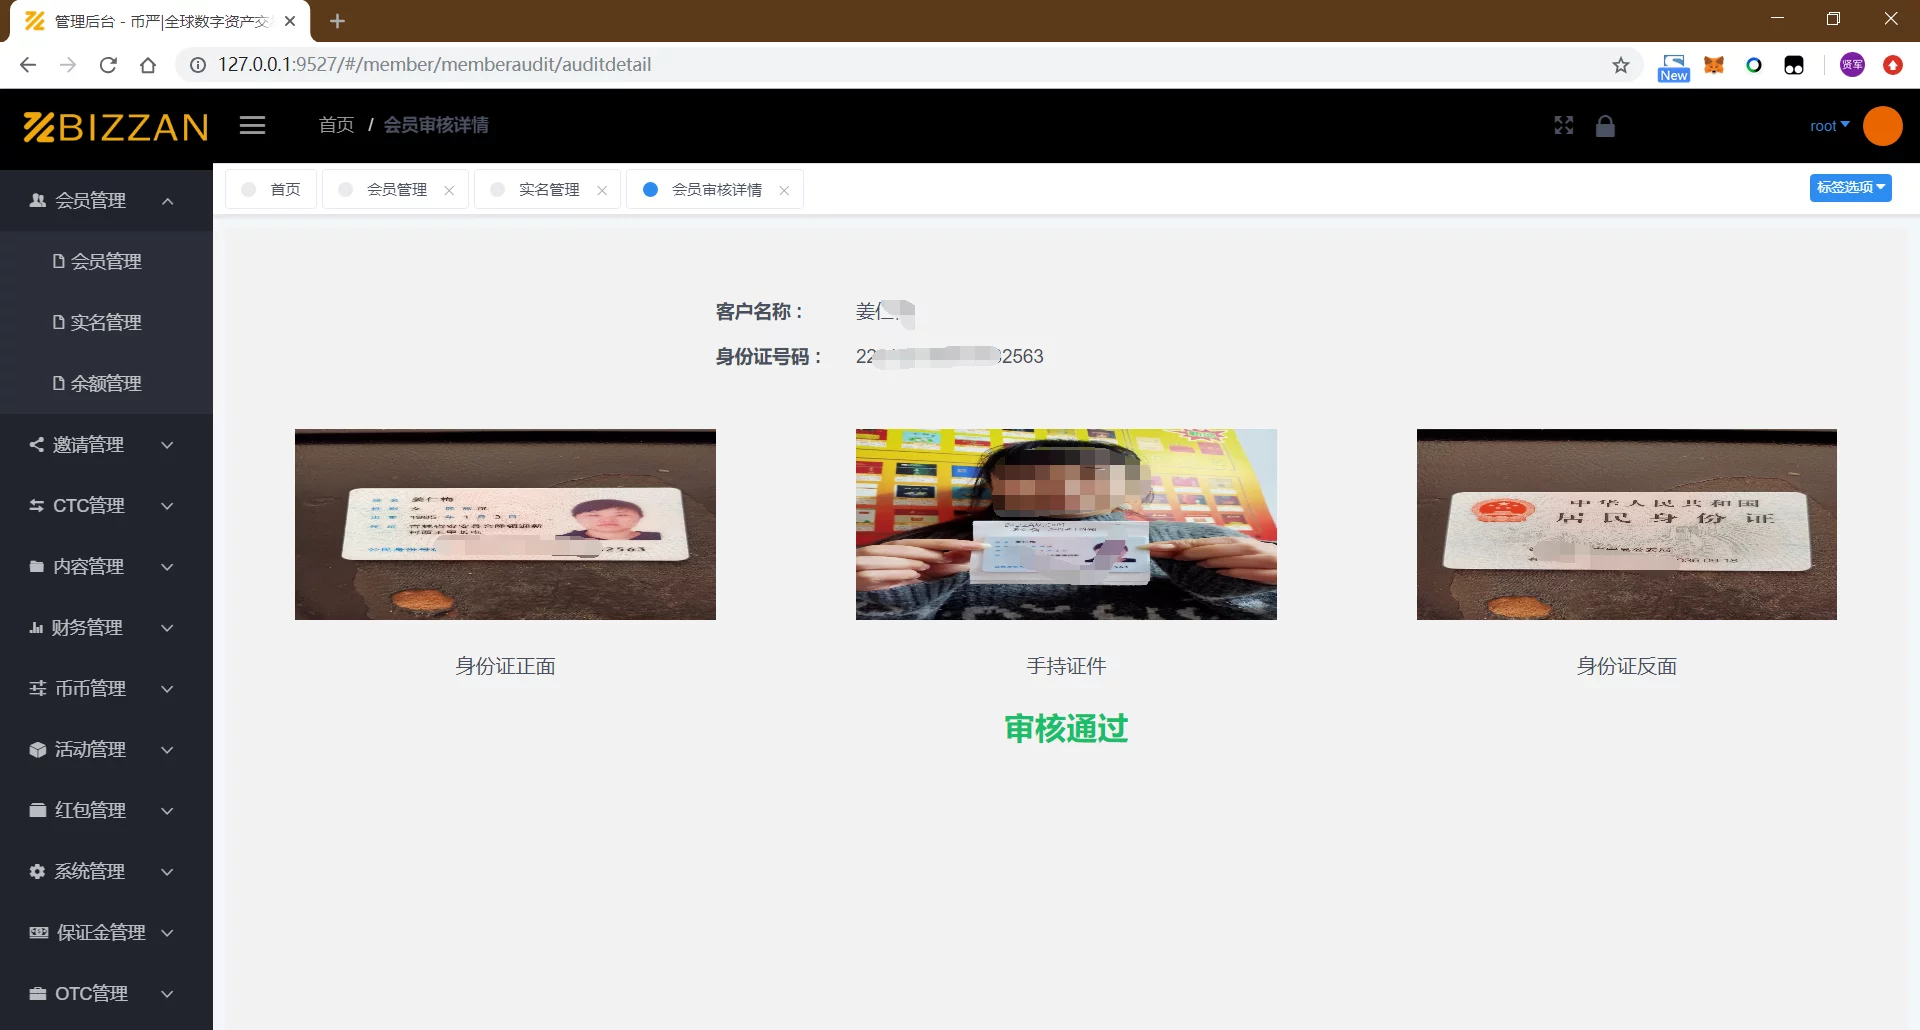Click the 红包管理 sidebar icon

click(x=35, y=810)
